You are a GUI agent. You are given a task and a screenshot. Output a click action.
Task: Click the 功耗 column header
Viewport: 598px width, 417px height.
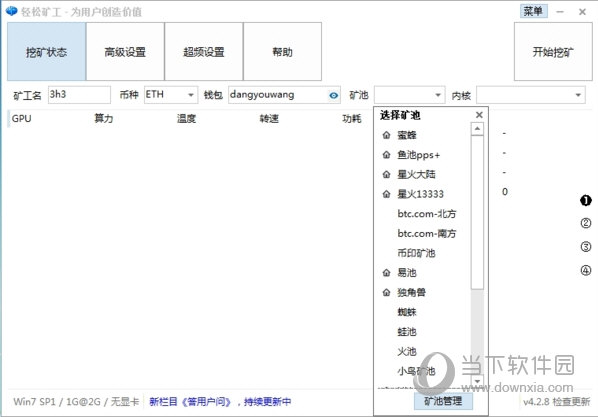tap(352, 119)
